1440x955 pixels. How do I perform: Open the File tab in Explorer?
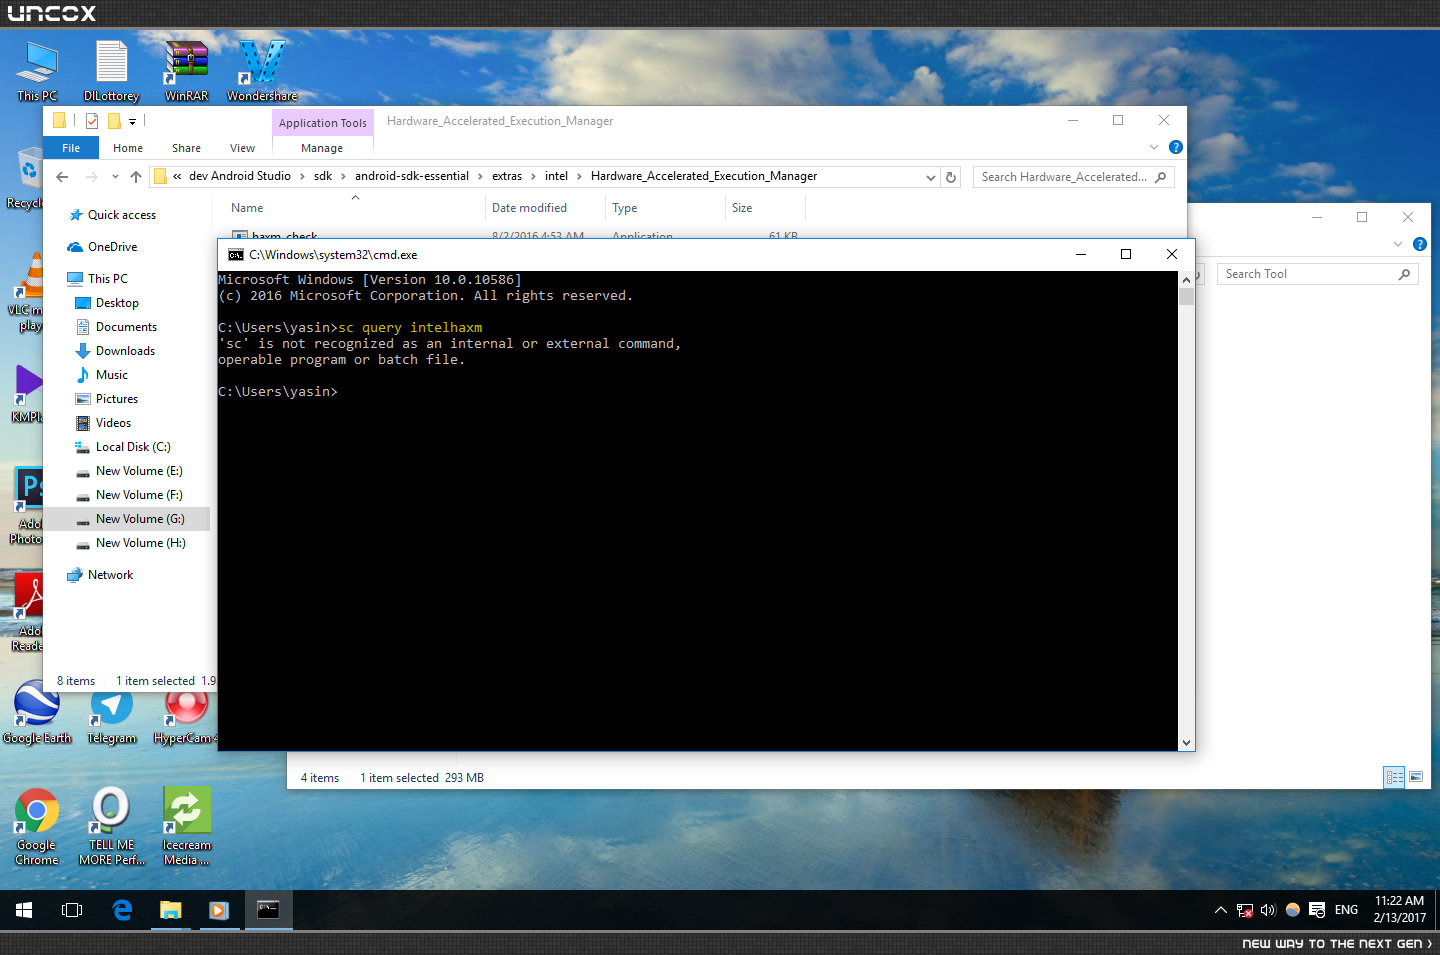pyautogui.click(x=71, y=148)
